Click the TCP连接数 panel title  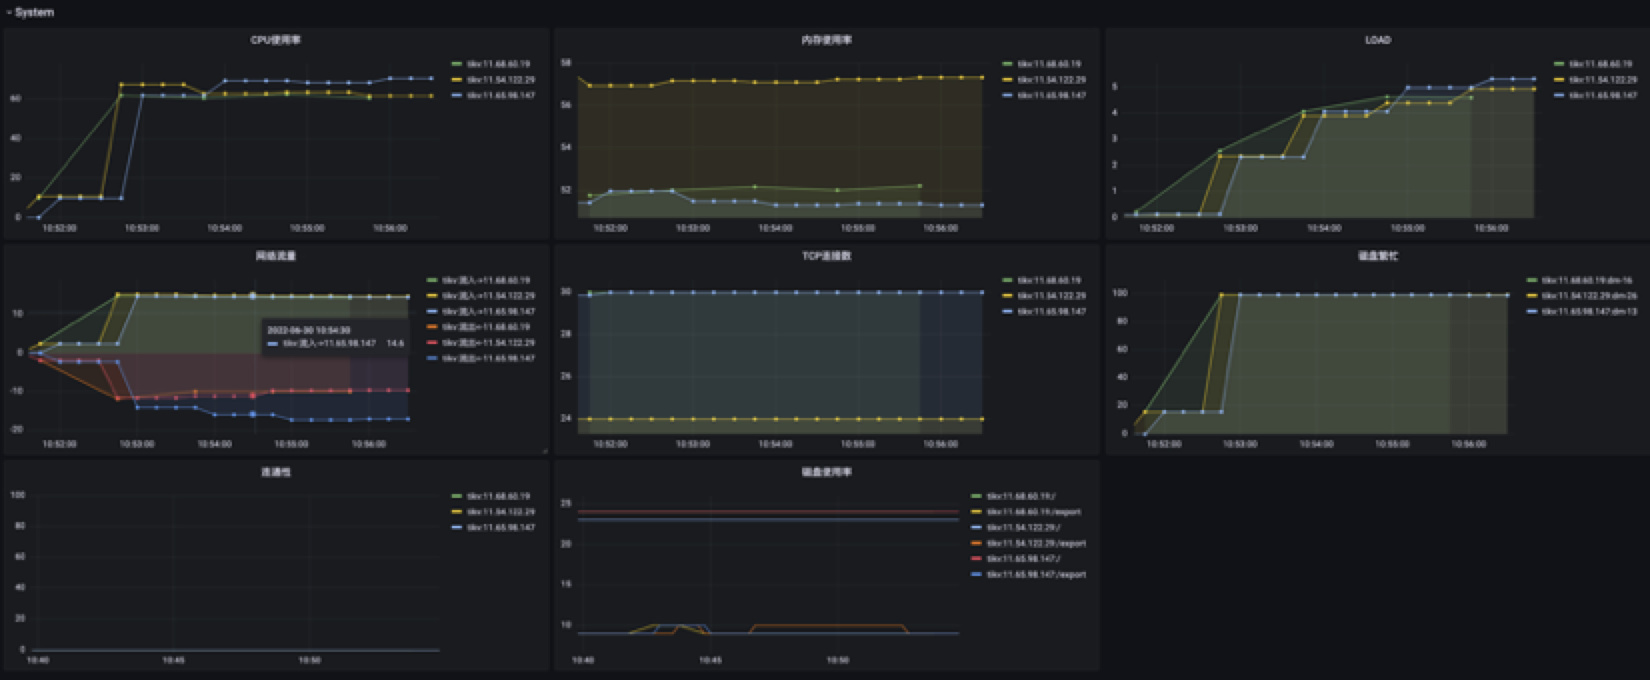pyautogui.click(x=826, y=256)
